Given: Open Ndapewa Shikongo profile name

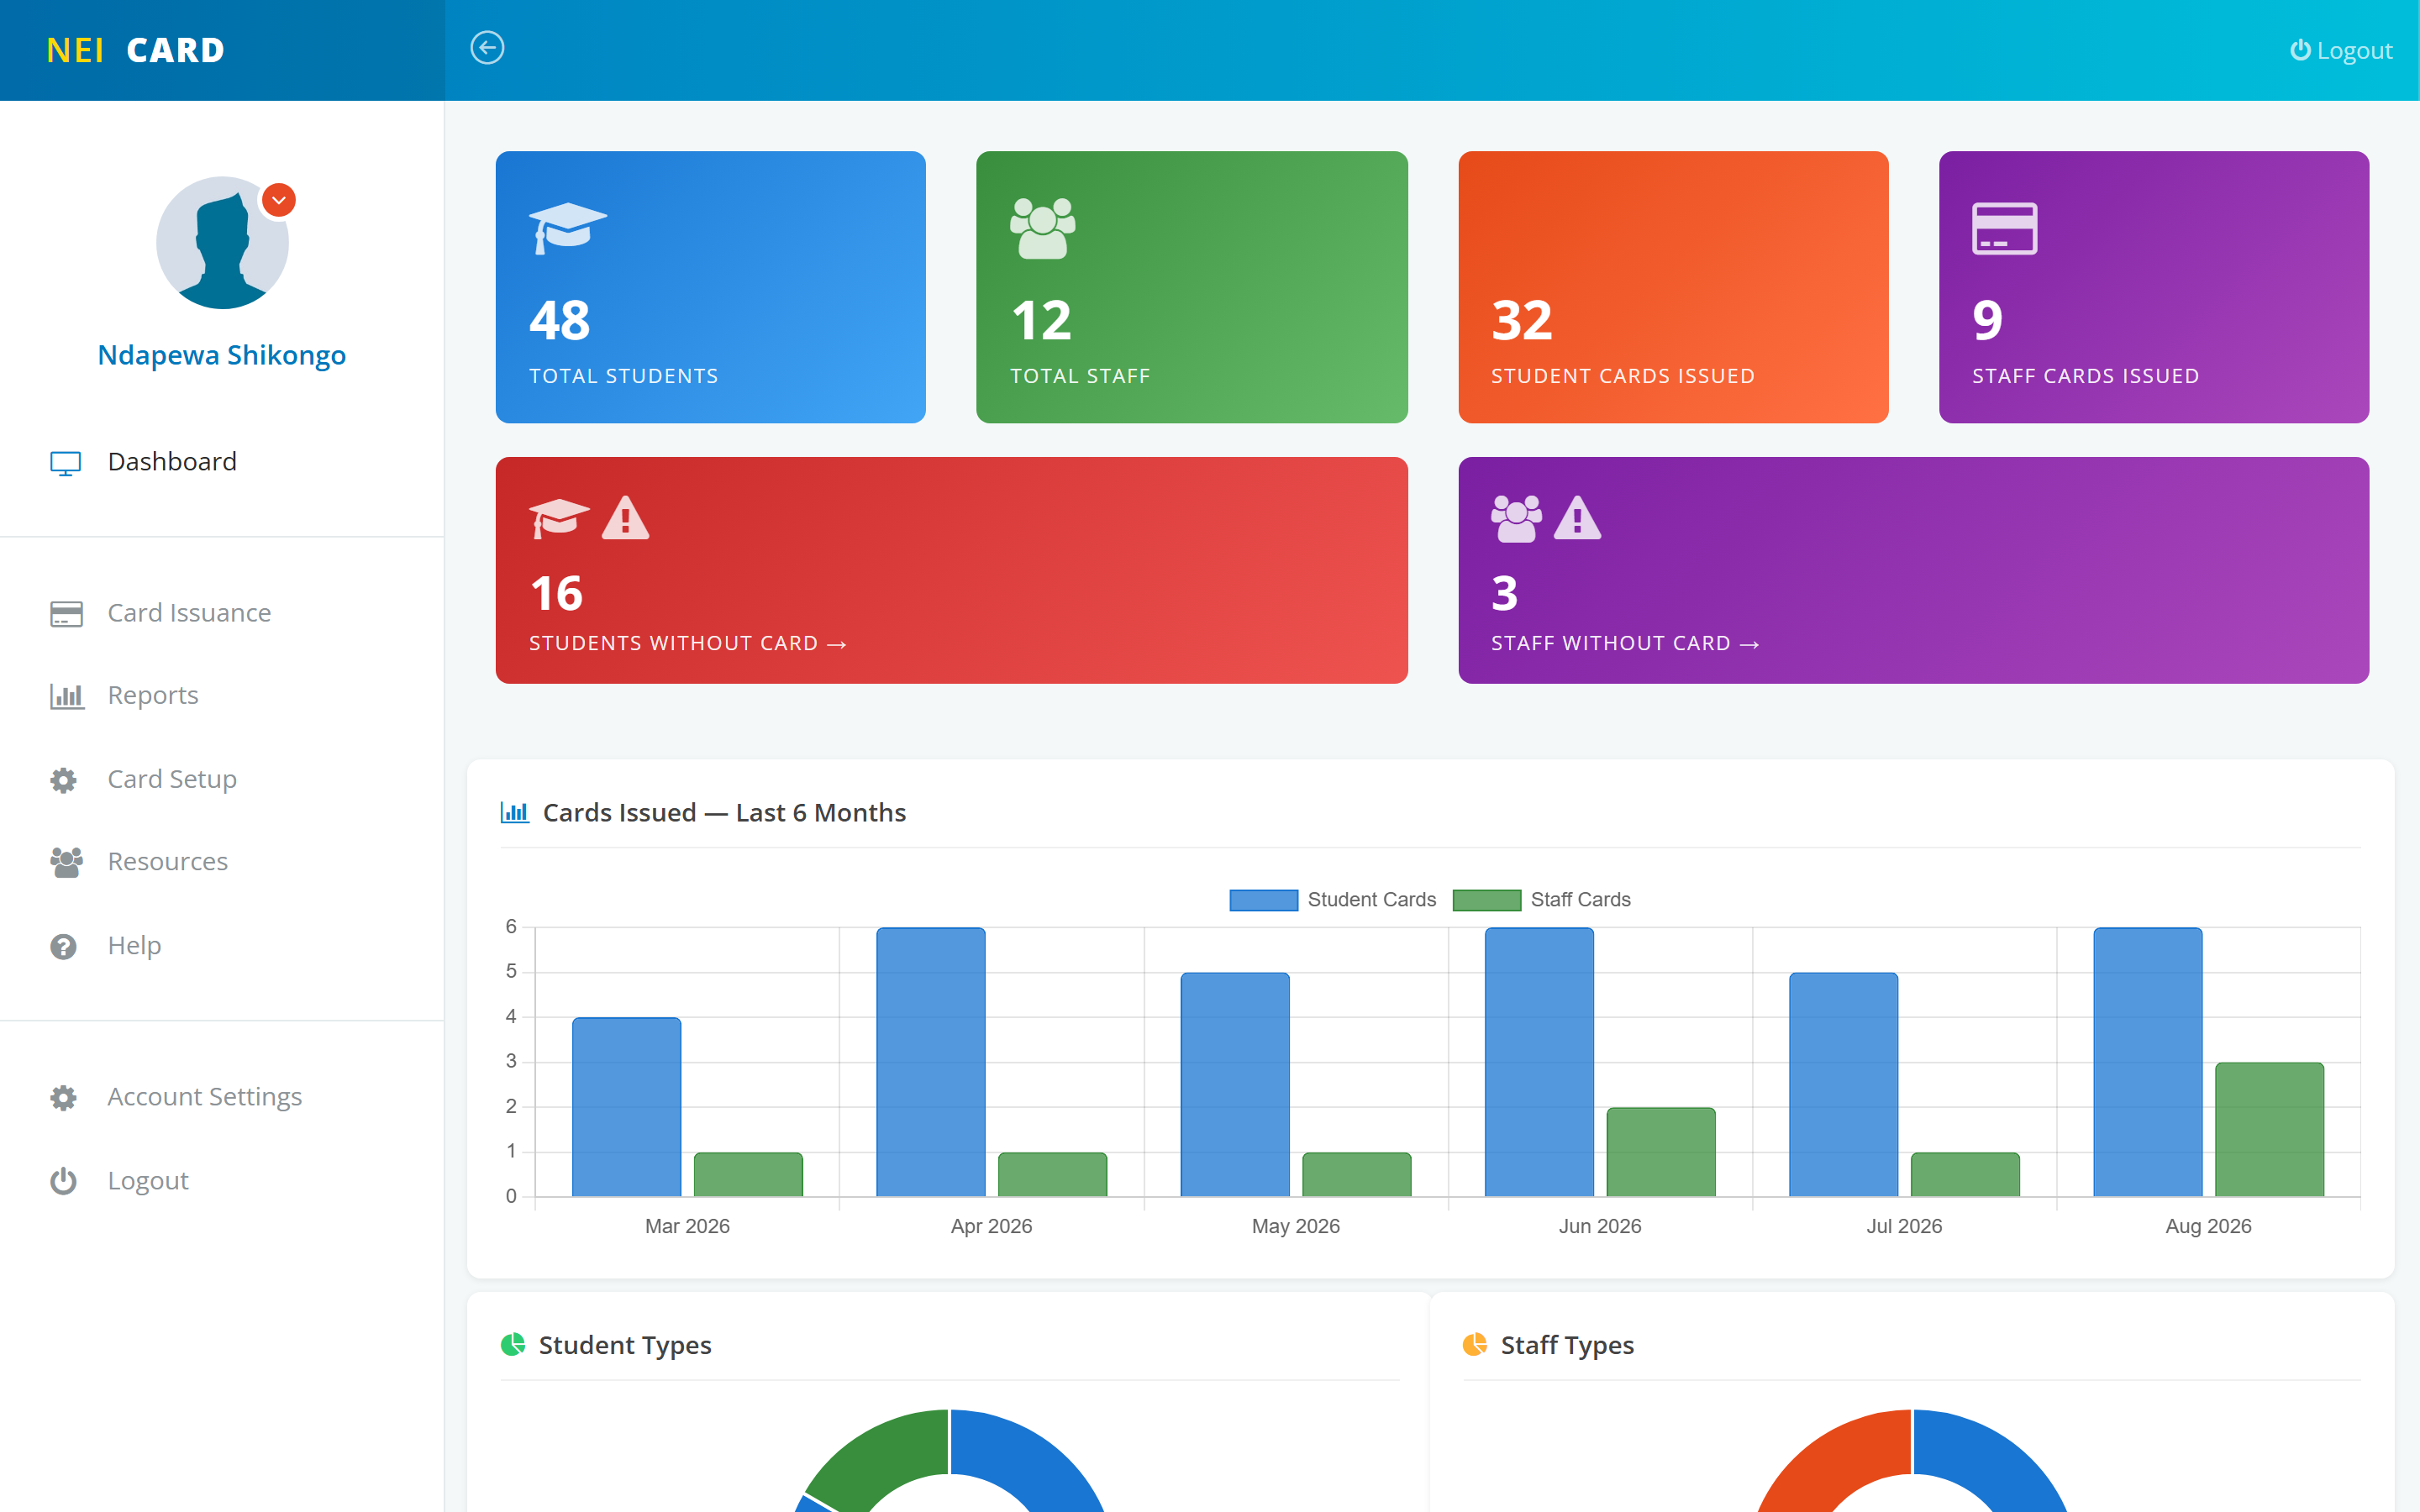Looking at the screenshot, I should point(222,355).
